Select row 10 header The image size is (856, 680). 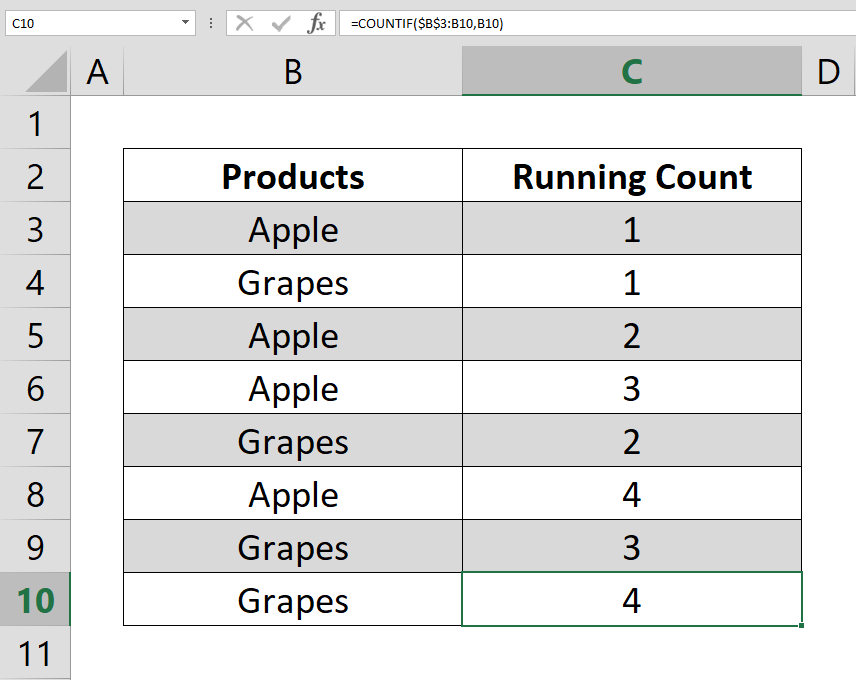point(35,599)
